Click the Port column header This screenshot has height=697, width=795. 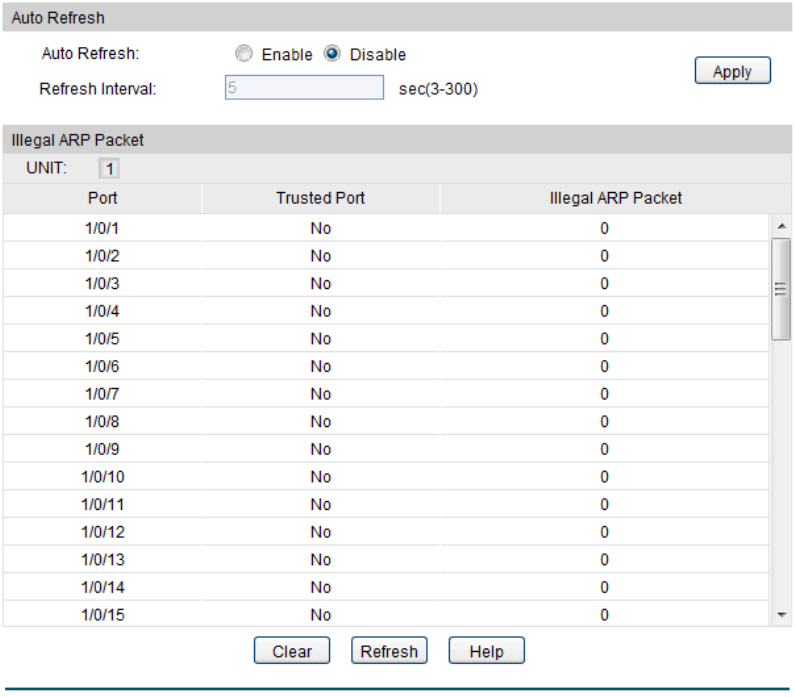102,198
